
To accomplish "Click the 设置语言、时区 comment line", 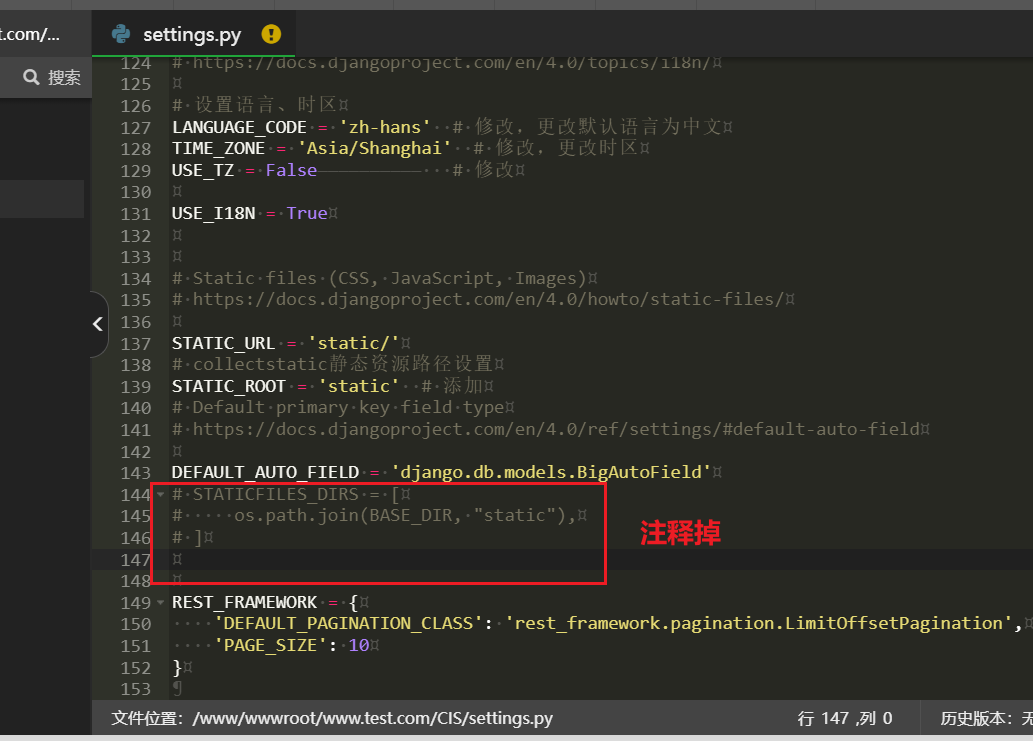I will click(255, 105).
